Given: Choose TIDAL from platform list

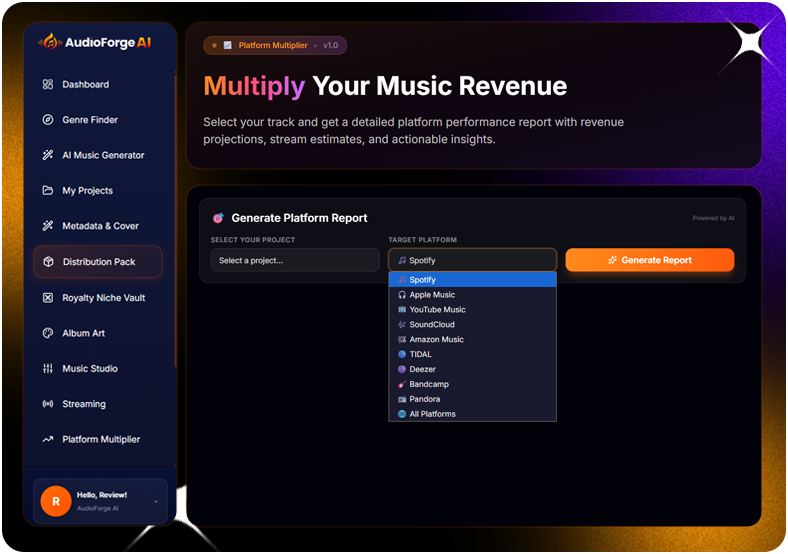Looking at the screenshot, I should point(472,354).
